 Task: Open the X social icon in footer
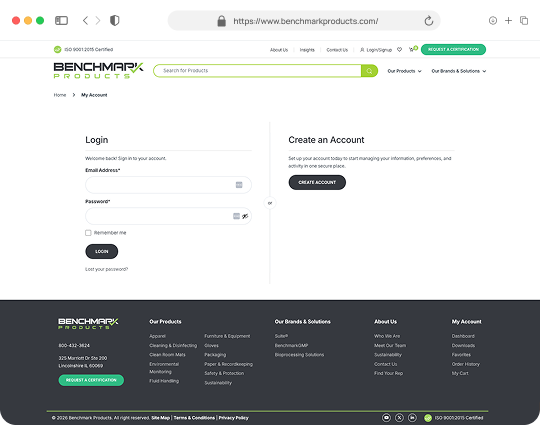[399, 418]
